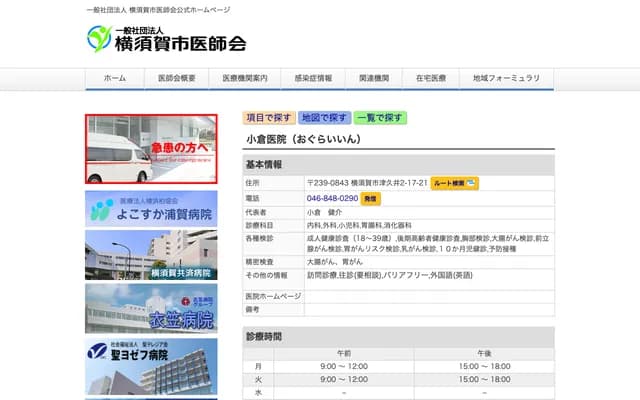The width and height of the screenshot is (640, 400).
Task: Click the phone number 046-848-0290
Action: [332, 198]
